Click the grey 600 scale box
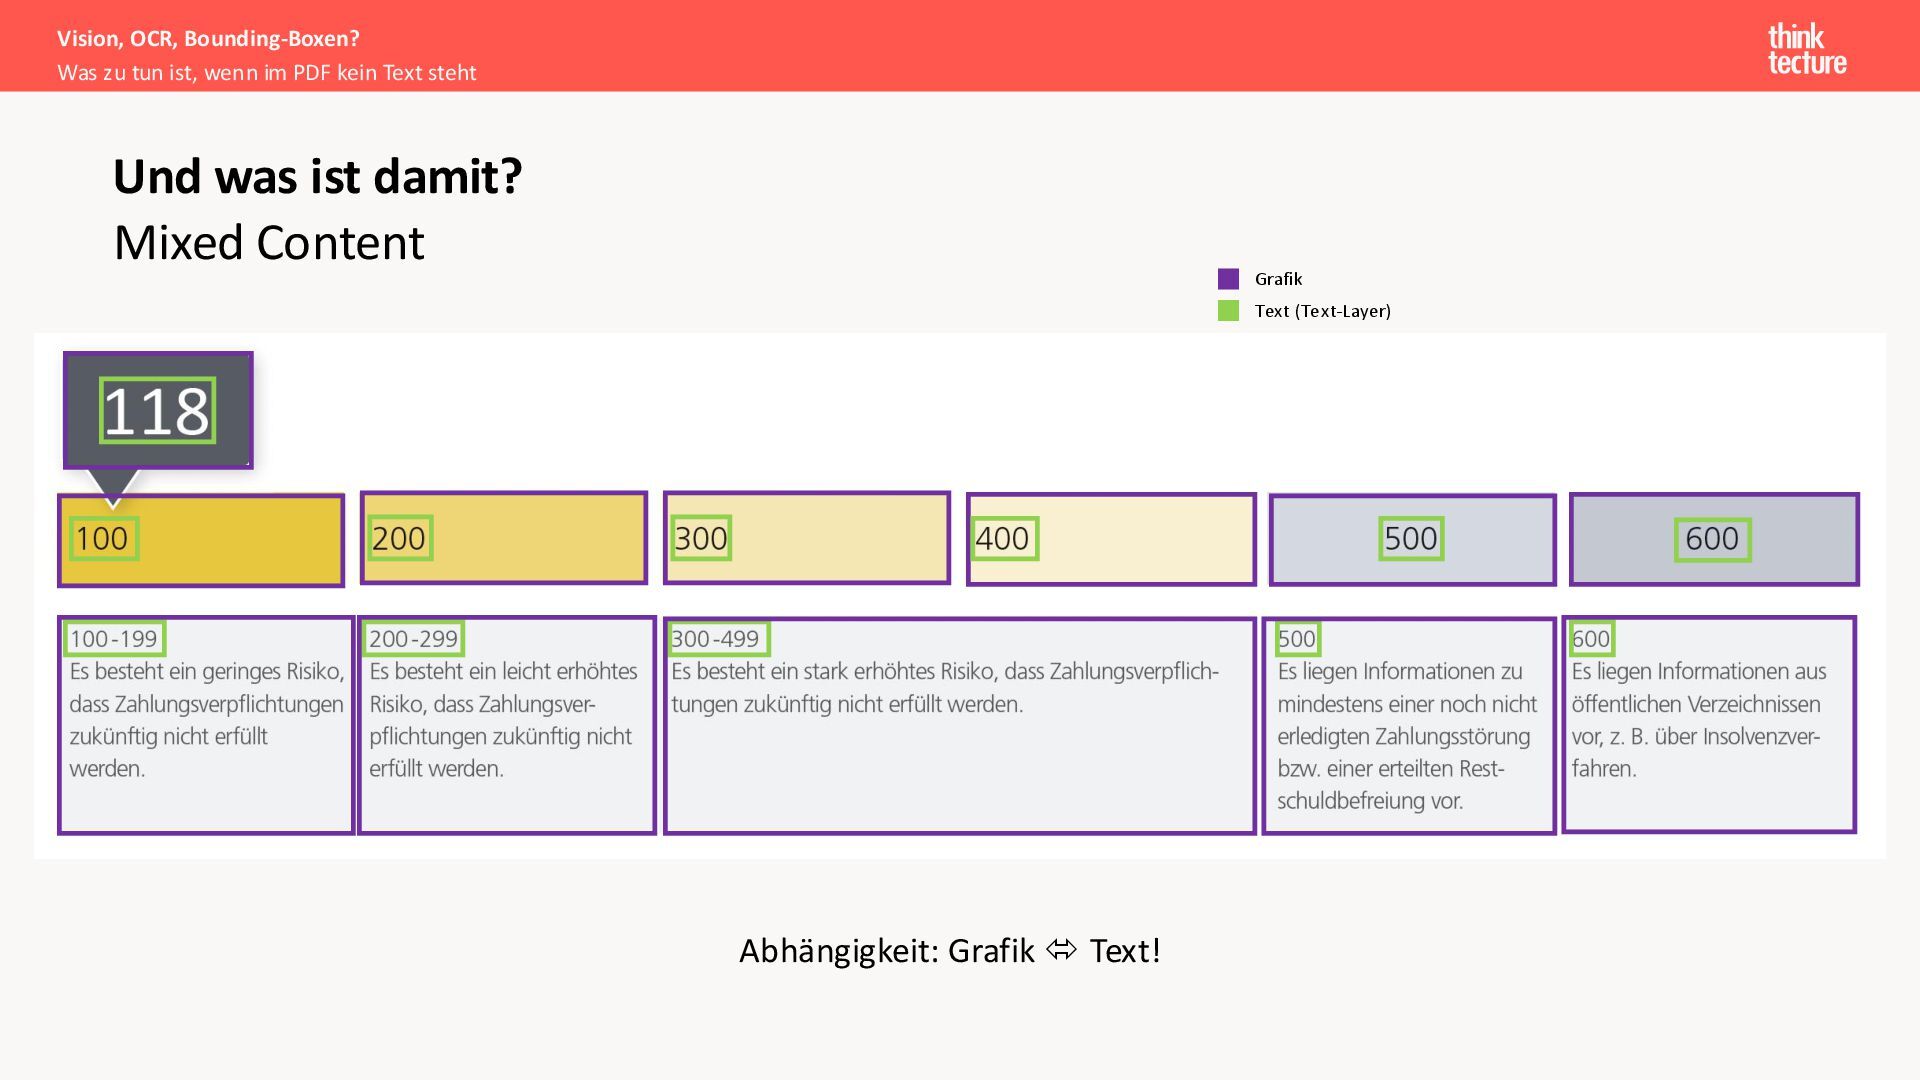The height and width of the screenshot is (1080, 1920). click(1712, 539)
